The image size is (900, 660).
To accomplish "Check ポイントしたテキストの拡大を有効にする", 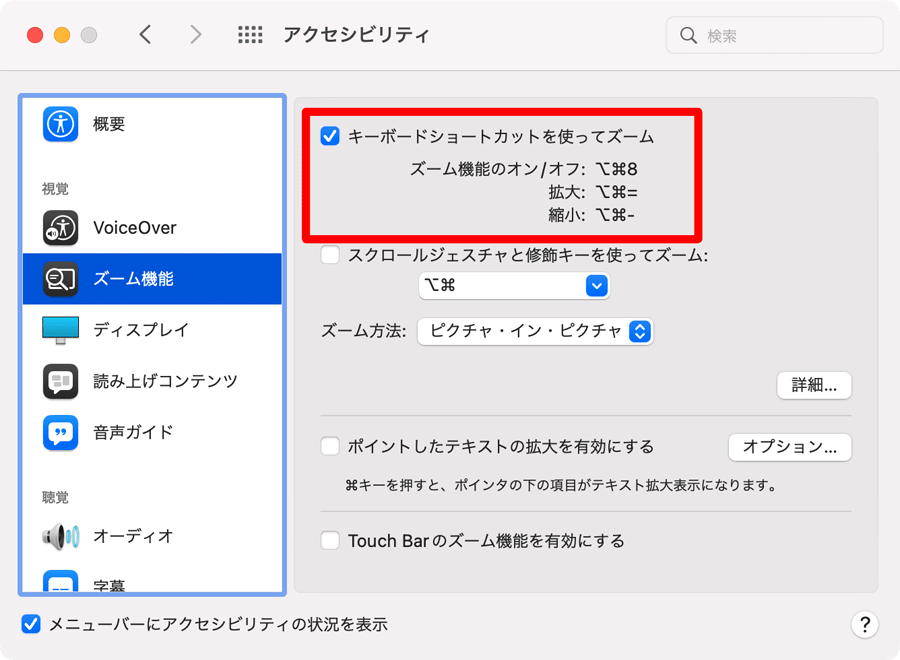I will [x=330, y=446].
